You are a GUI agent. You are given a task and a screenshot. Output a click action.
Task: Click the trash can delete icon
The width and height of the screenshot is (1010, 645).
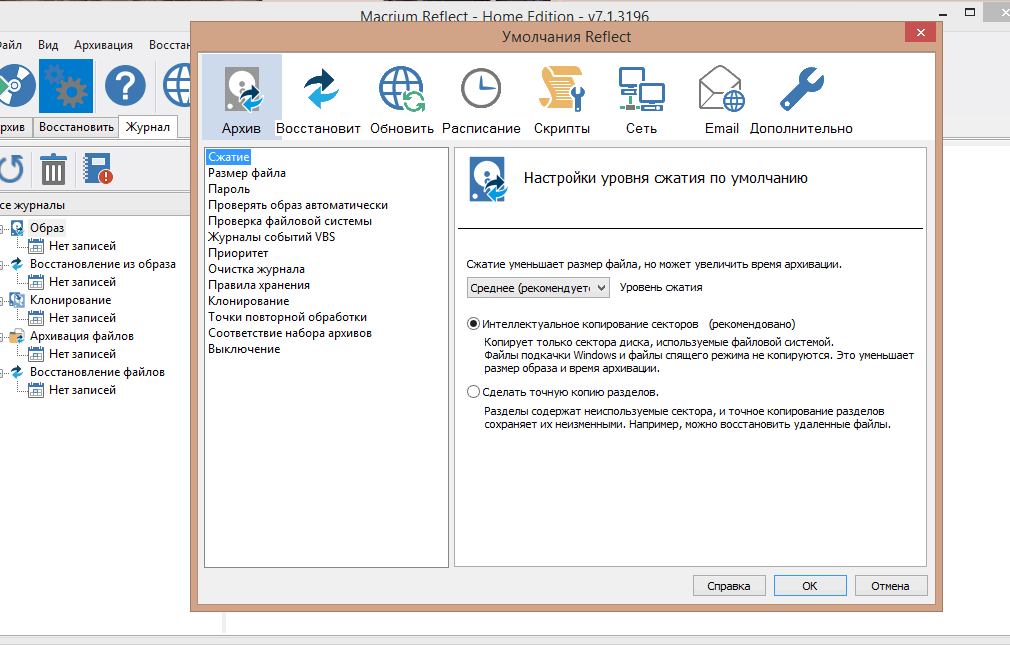(x=53, y=169)
